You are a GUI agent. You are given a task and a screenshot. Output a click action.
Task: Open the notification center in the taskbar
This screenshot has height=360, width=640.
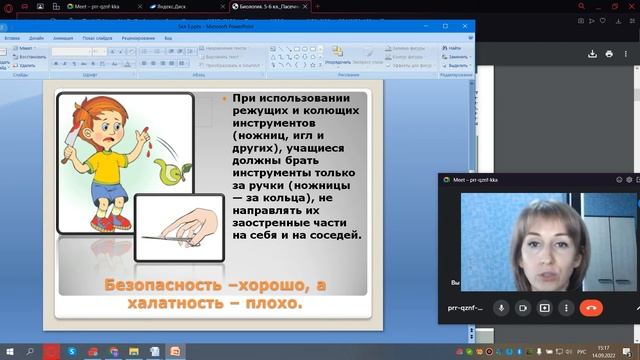pos(627,351)
